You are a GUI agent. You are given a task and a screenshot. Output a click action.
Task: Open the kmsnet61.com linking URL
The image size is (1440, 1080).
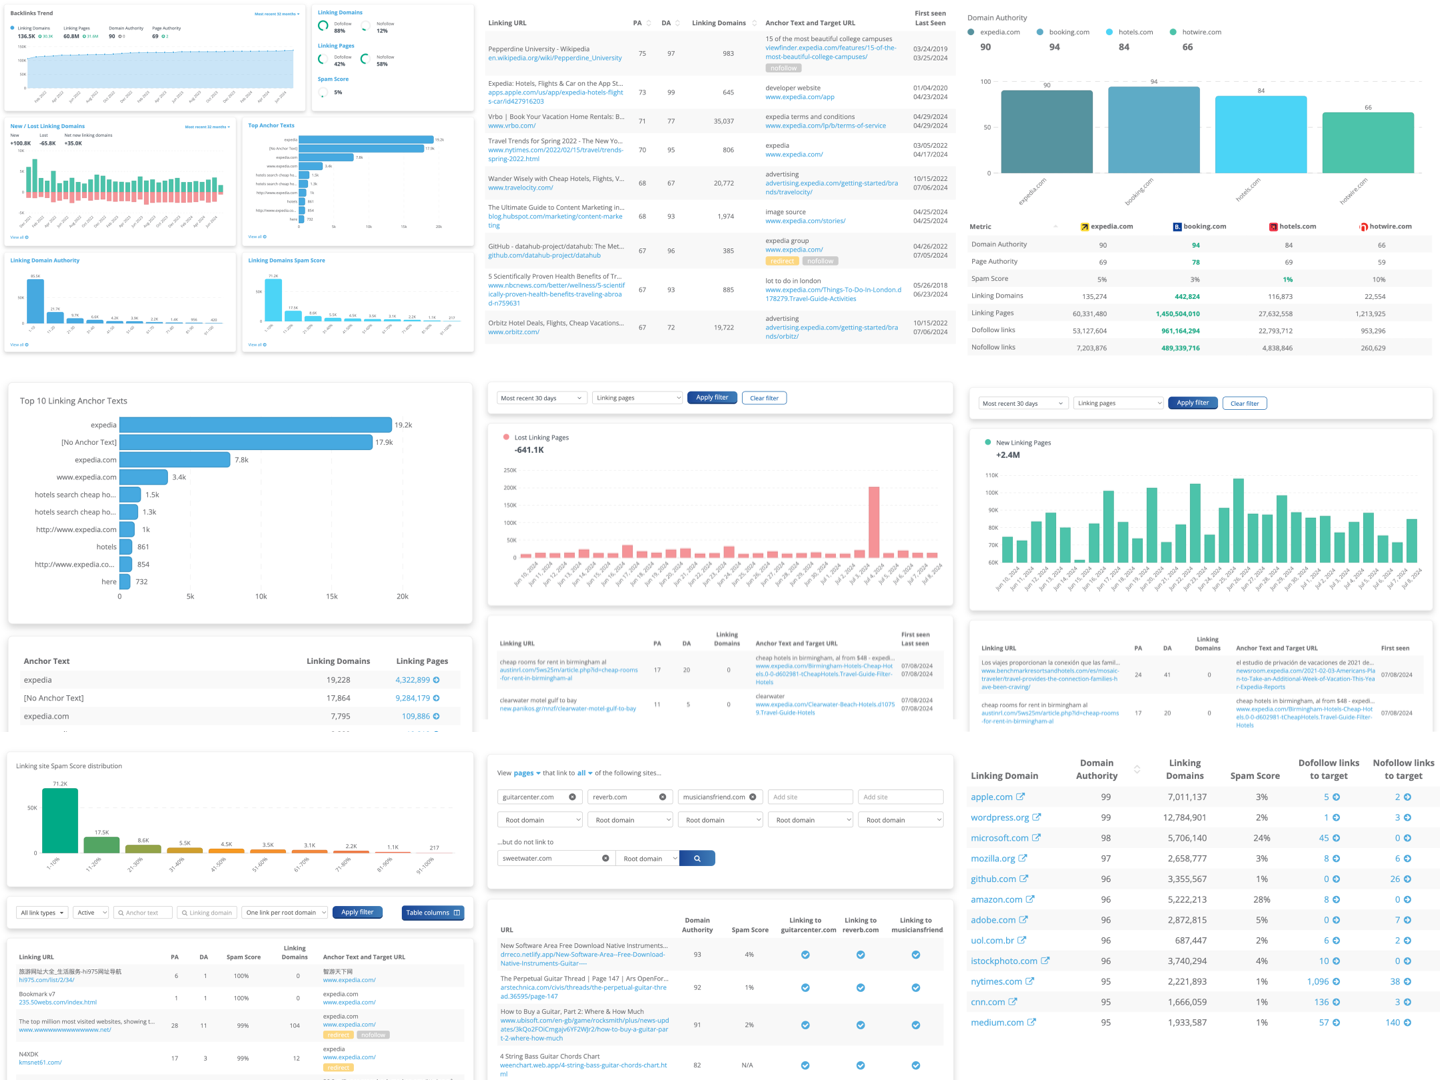40,1062
